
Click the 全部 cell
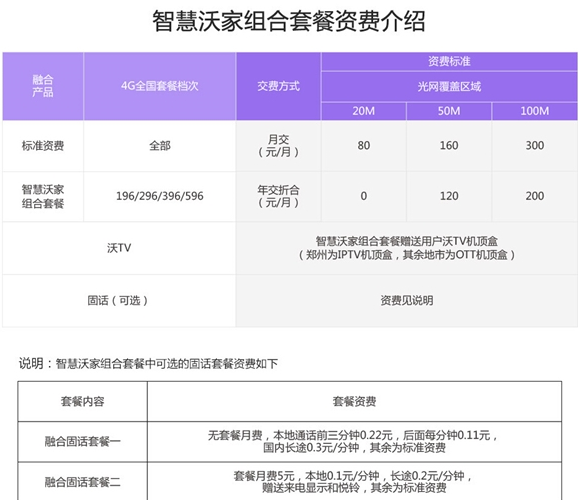point(160,146)
